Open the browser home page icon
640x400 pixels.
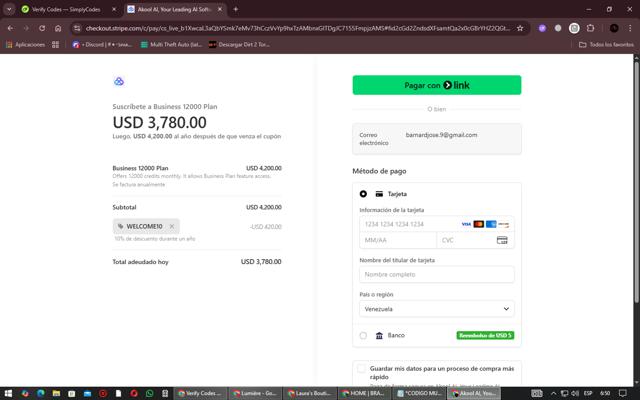[x=58, y=28]
